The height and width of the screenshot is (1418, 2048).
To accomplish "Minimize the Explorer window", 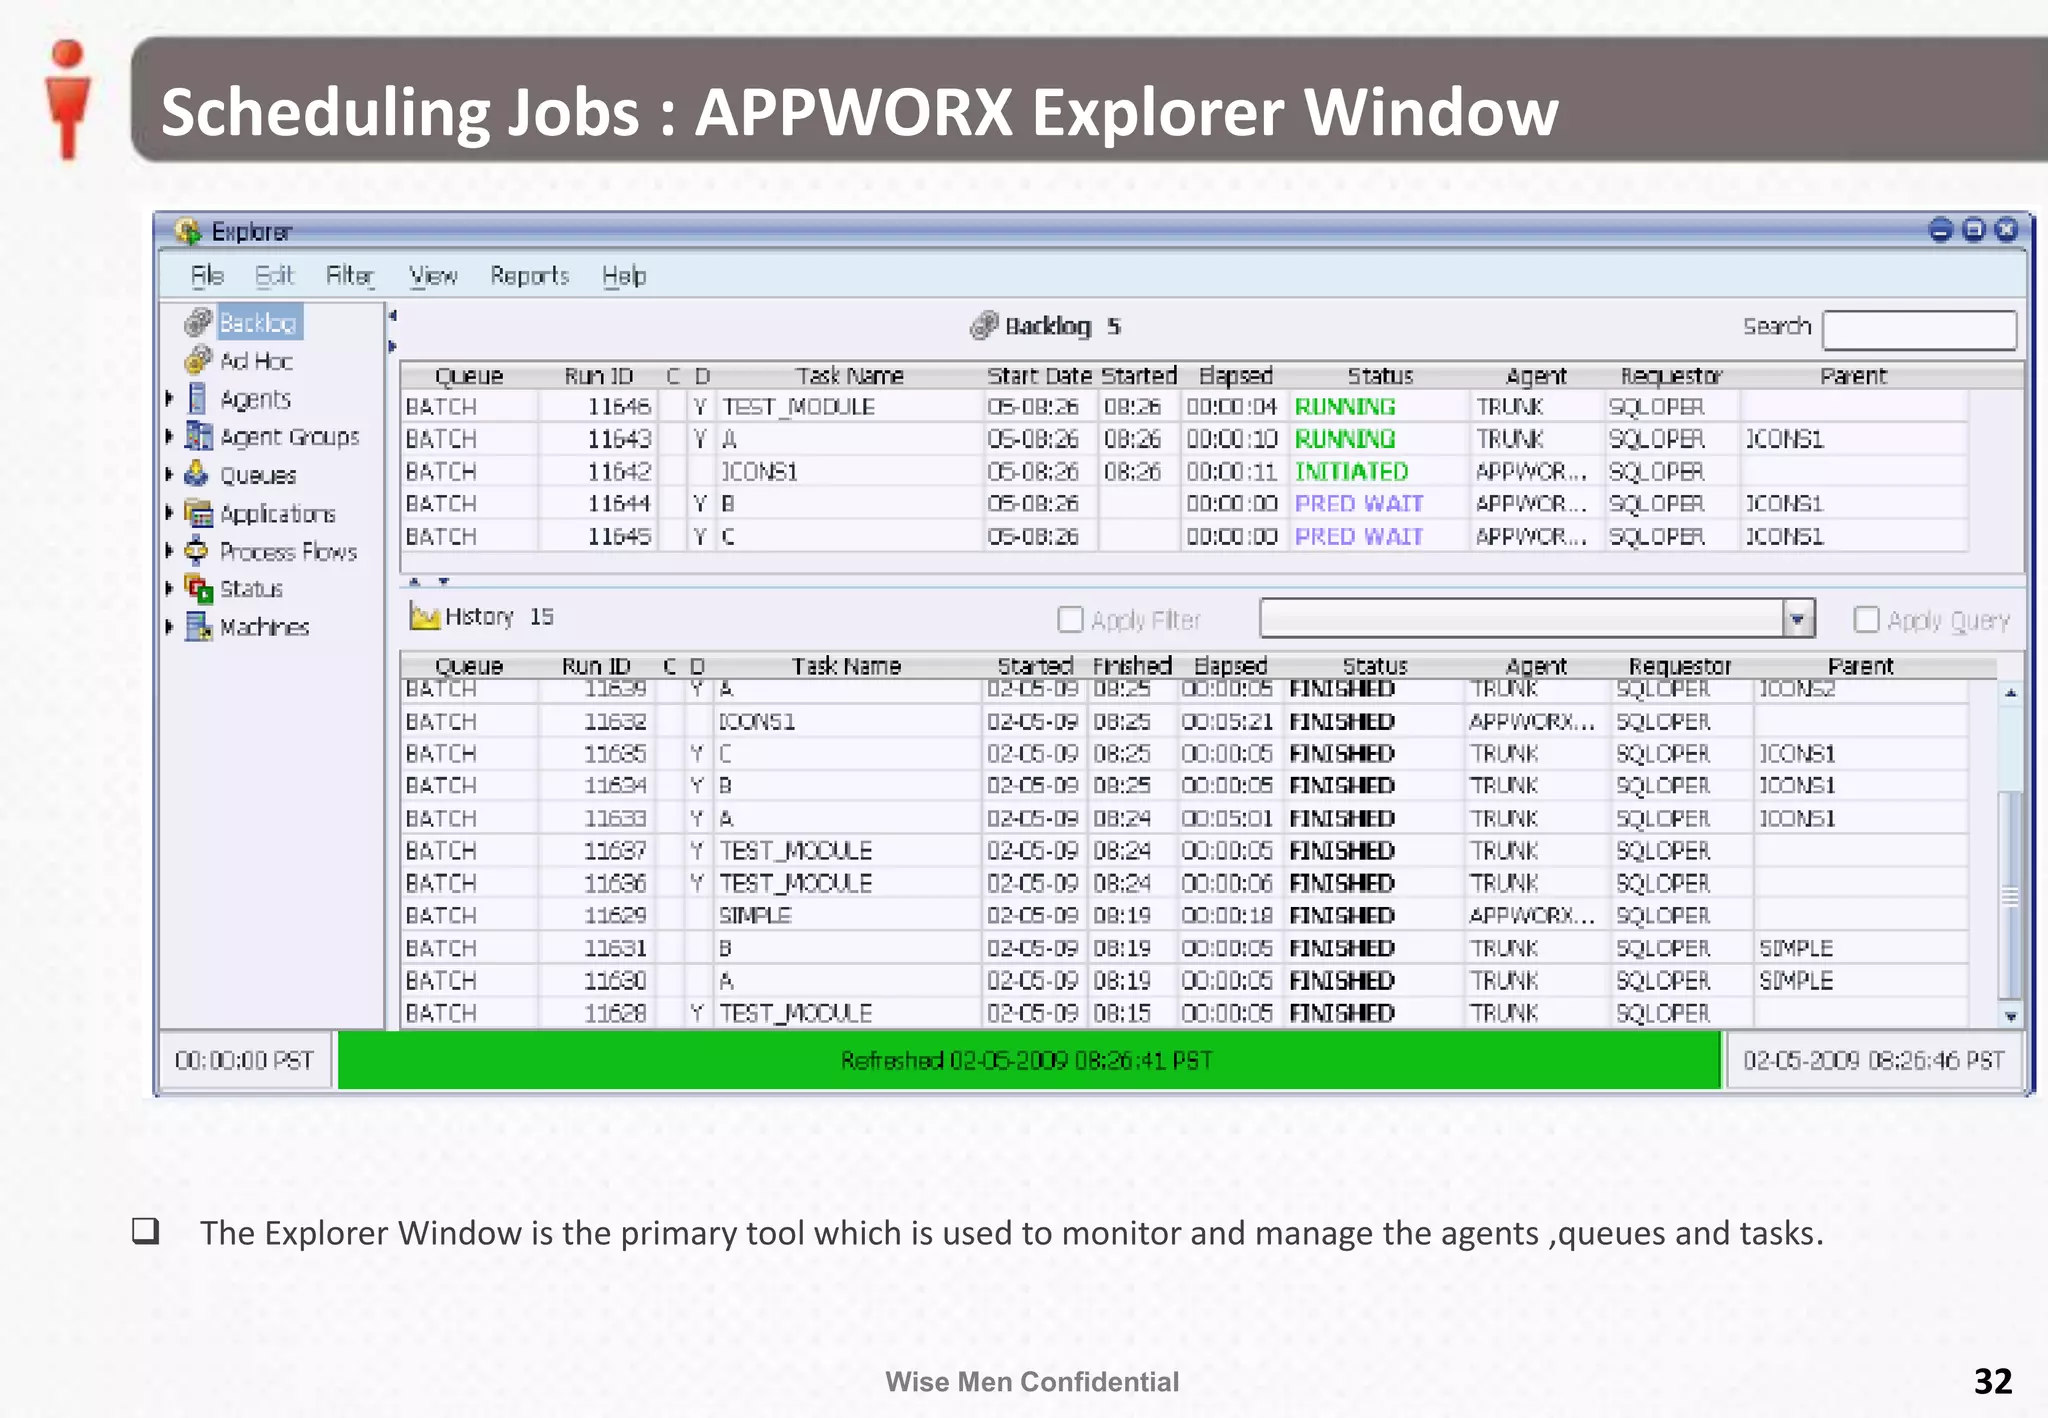I will click(1940, 230).
